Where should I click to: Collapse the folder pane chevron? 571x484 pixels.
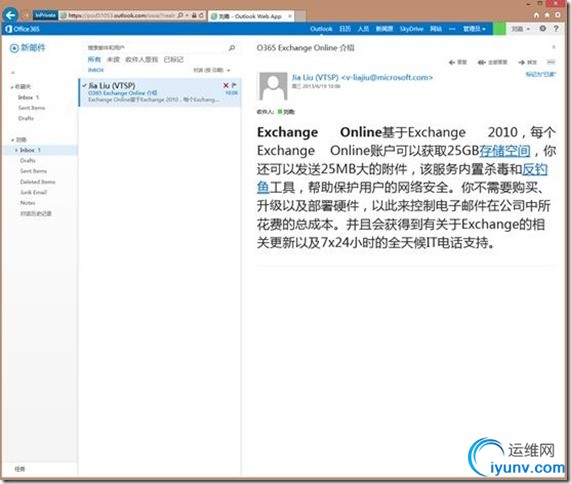(x=13, y=72)
